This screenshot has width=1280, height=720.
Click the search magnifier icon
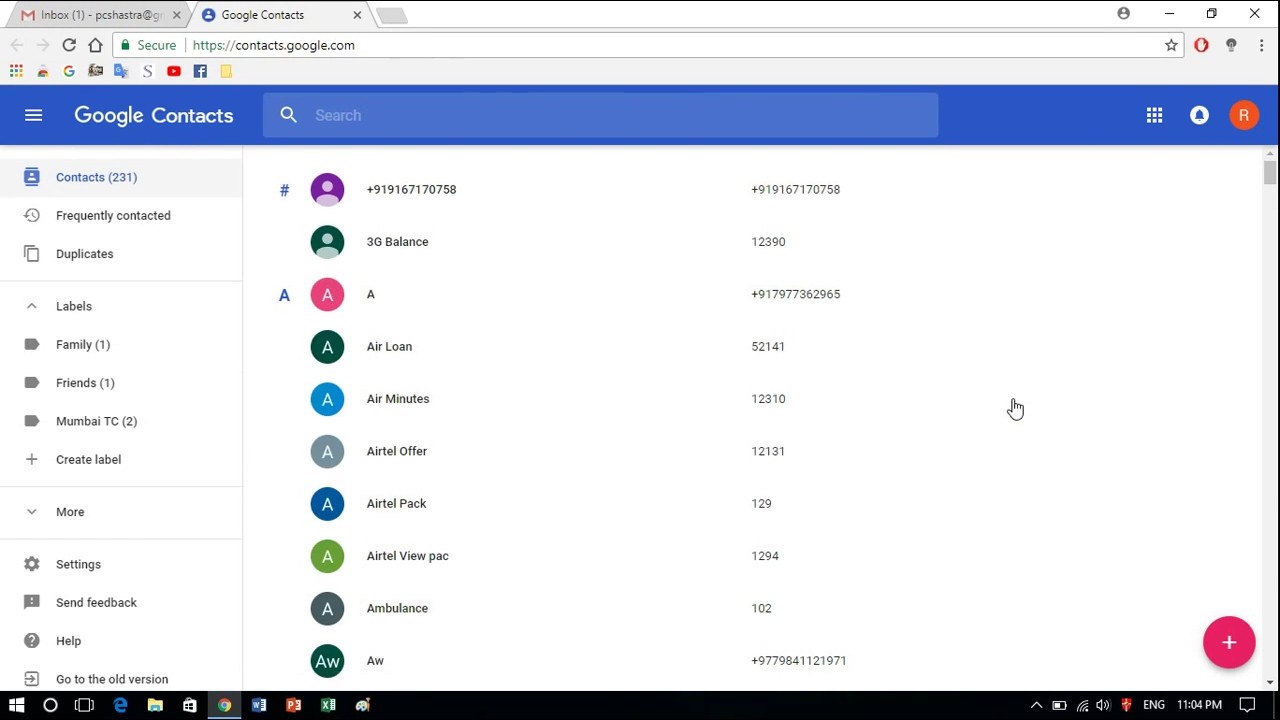pos(289,115)
